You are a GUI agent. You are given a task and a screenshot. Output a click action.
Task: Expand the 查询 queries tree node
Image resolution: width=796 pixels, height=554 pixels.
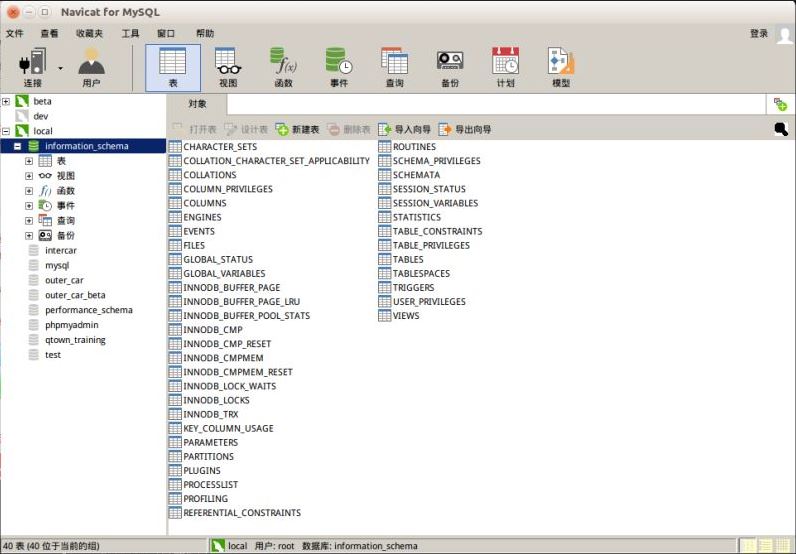(x=29, y=221)
